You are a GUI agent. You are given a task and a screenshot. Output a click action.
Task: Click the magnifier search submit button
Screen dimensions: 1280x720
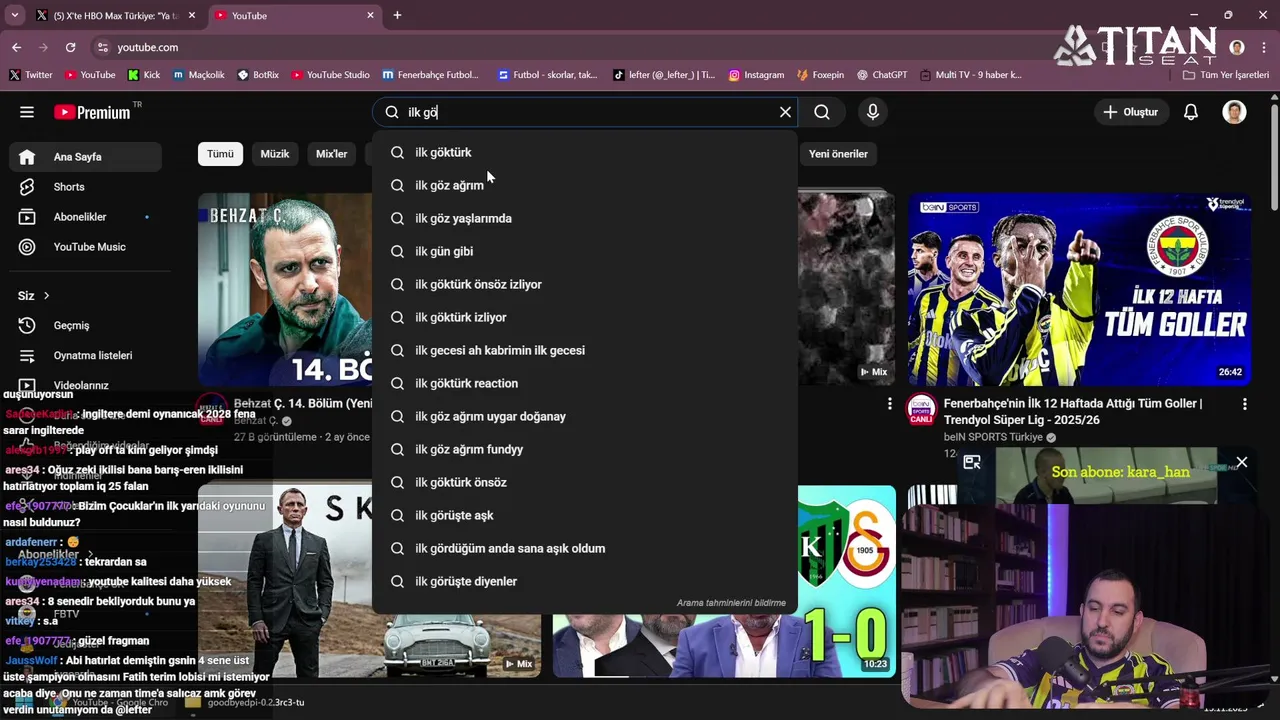click(x=822, y=112)
